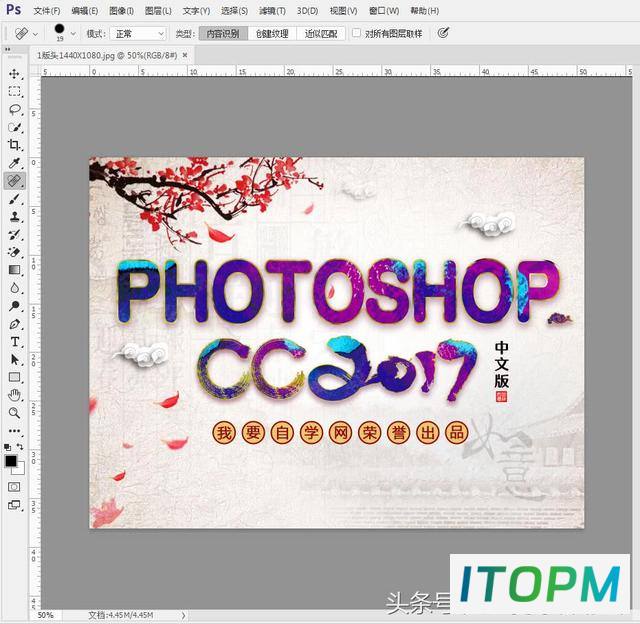This screenshot has width=640, height=624.
Task: Select the Blur tool
Action: point(15,288)
